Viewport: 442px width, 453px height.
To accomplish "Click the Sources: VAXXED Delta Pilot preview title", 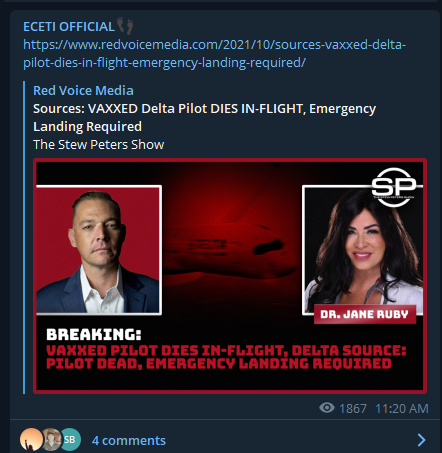I will click(204, 117).
